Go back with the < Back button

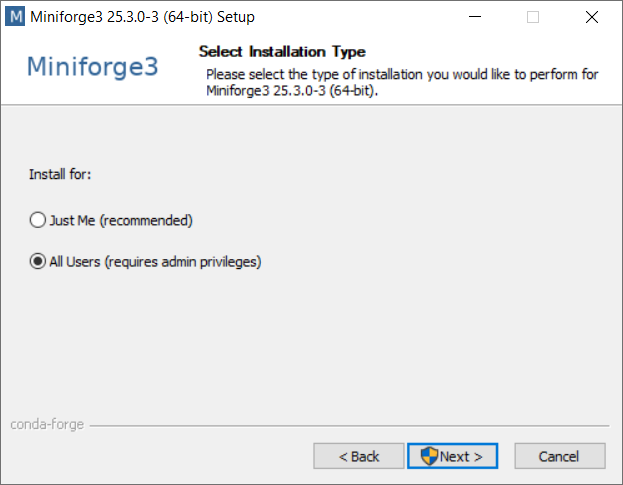pyautogui.click(x=359, y=456)
